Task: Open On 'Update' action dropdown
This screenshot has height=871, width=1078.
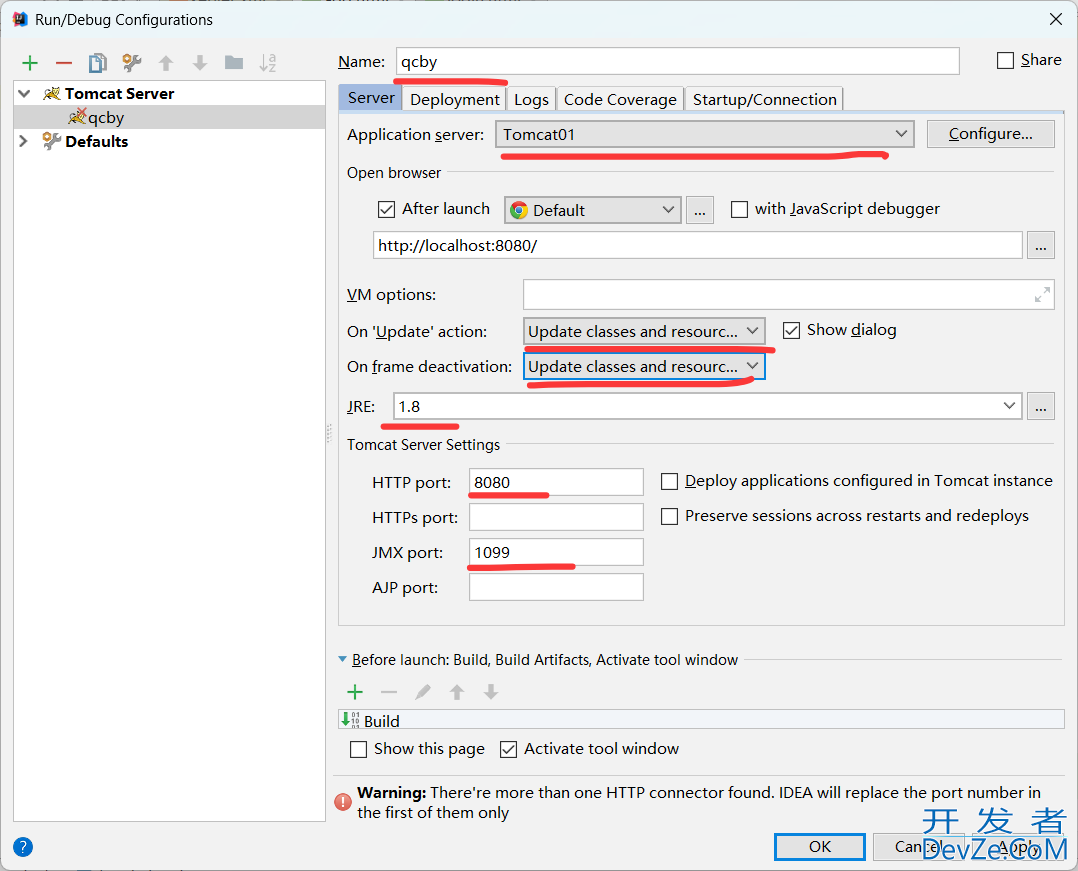Action: tap(644, 331)
